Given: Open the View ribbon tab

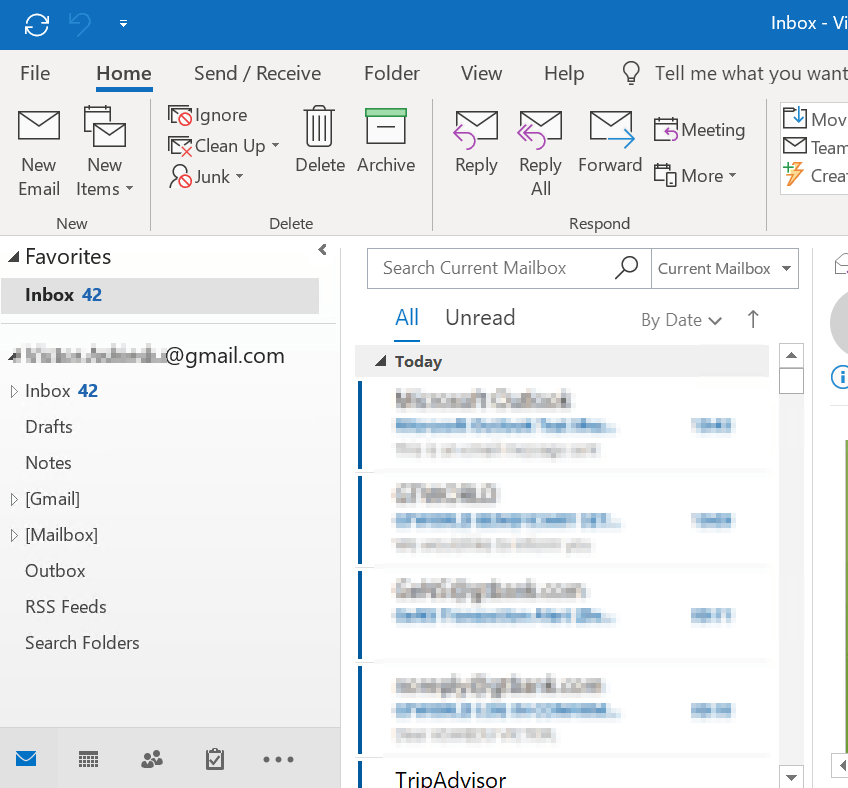Looking at the screenshot, I should [481, 73].
